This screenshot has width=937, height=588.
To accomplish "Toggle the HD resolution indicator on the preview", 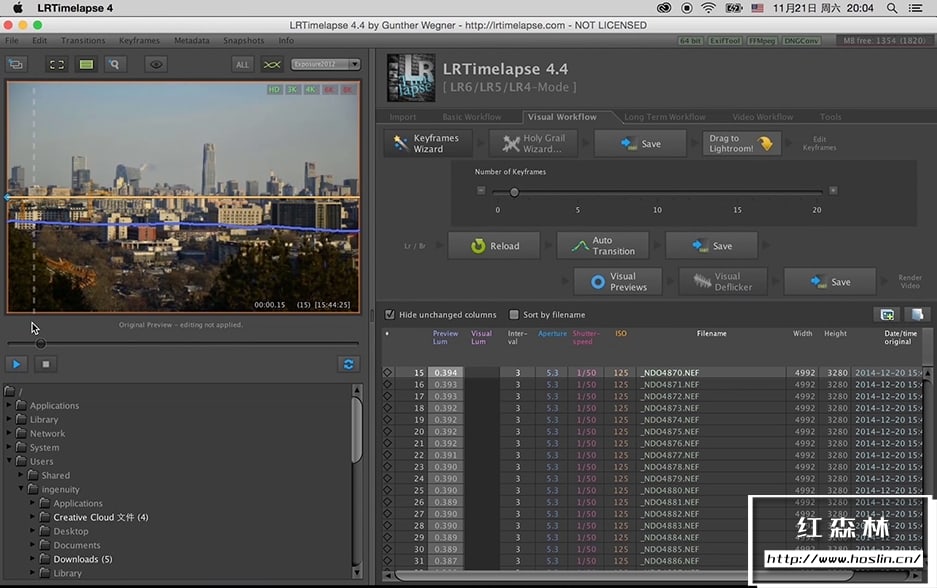I will [274, 90].
